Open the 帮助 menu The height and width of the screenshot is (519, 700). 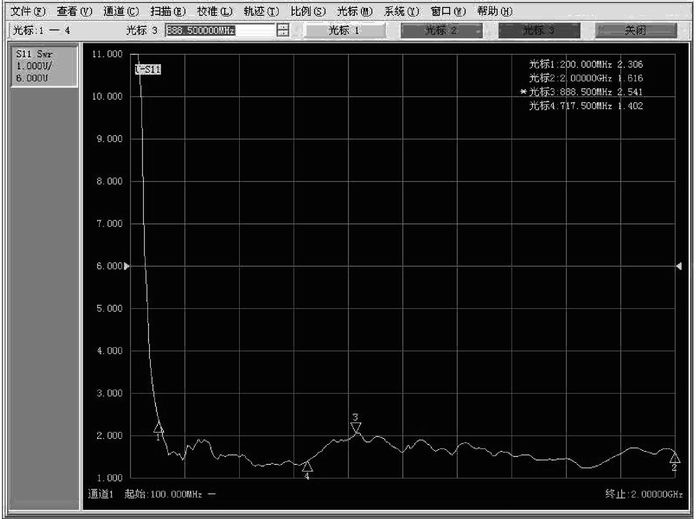494,11
